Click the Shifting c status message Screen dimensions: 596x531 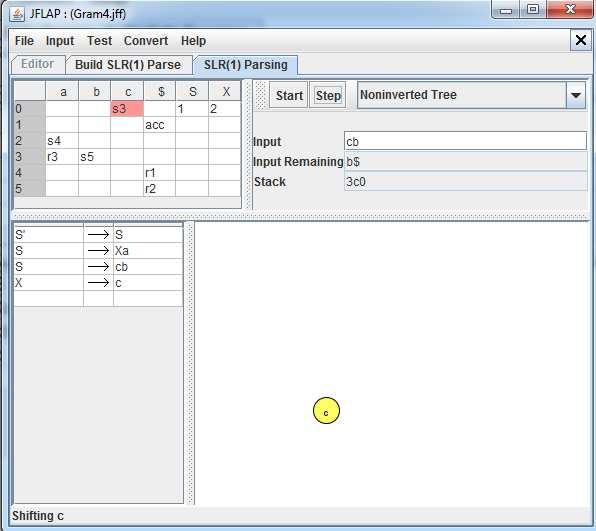pos(38,516)
